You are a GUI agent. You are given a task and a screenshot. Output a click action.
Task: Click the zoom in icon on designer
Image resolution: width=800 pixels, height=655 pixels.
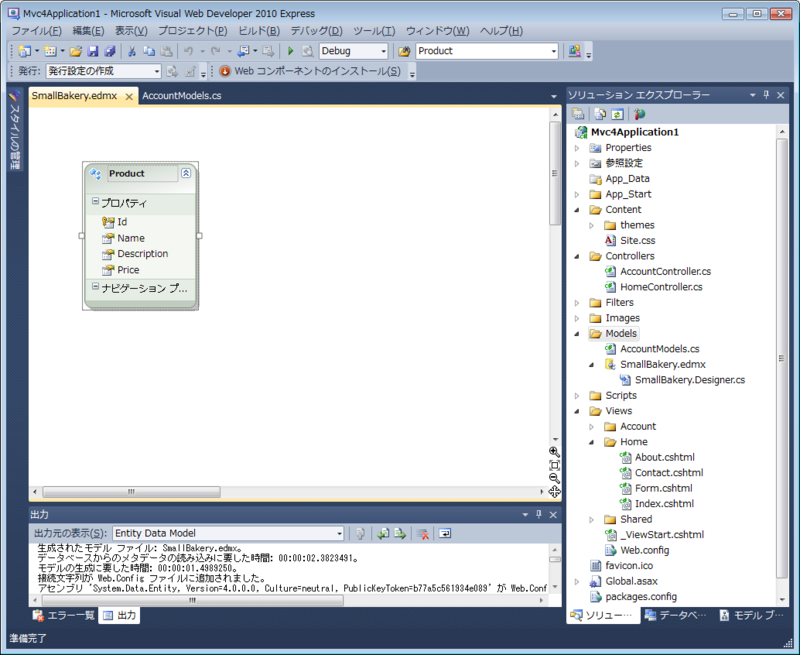[554, 452]
